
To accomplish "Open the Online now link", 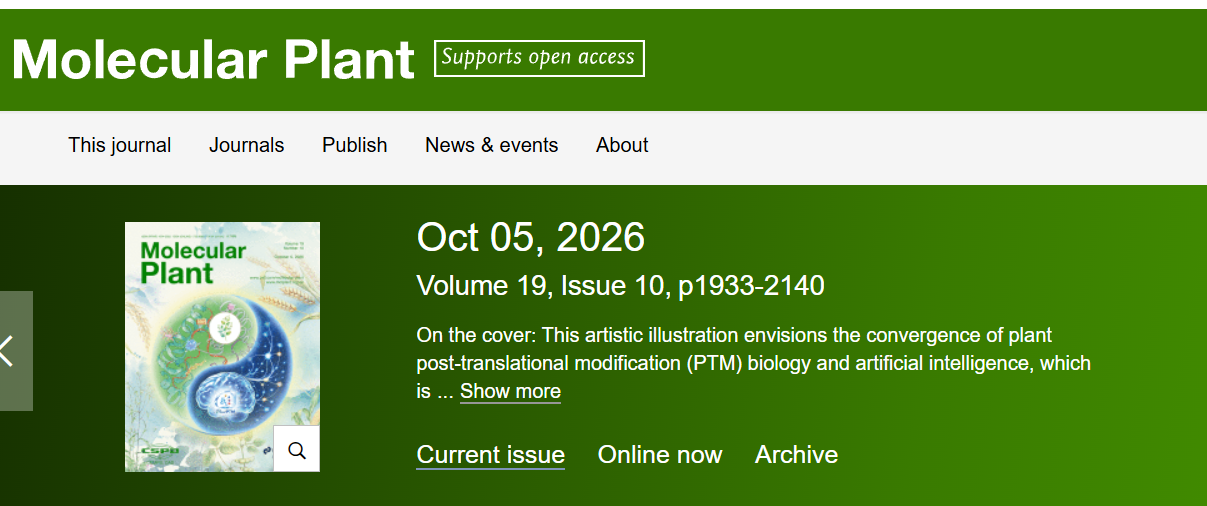I will pyautogui.click(x=660, y=455).
